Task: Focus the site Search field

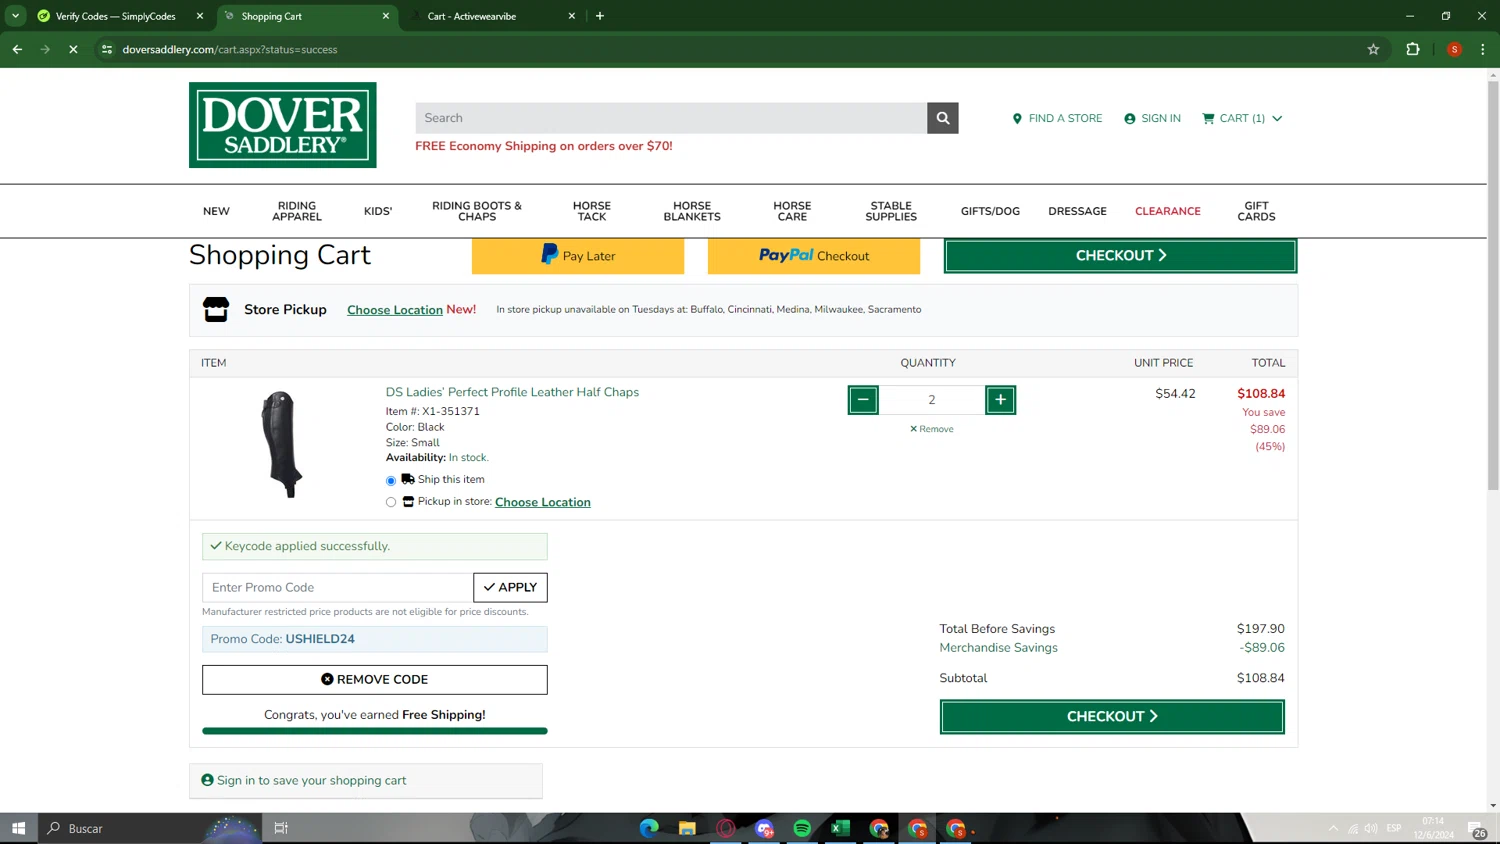Action: (x=671, y=118)
